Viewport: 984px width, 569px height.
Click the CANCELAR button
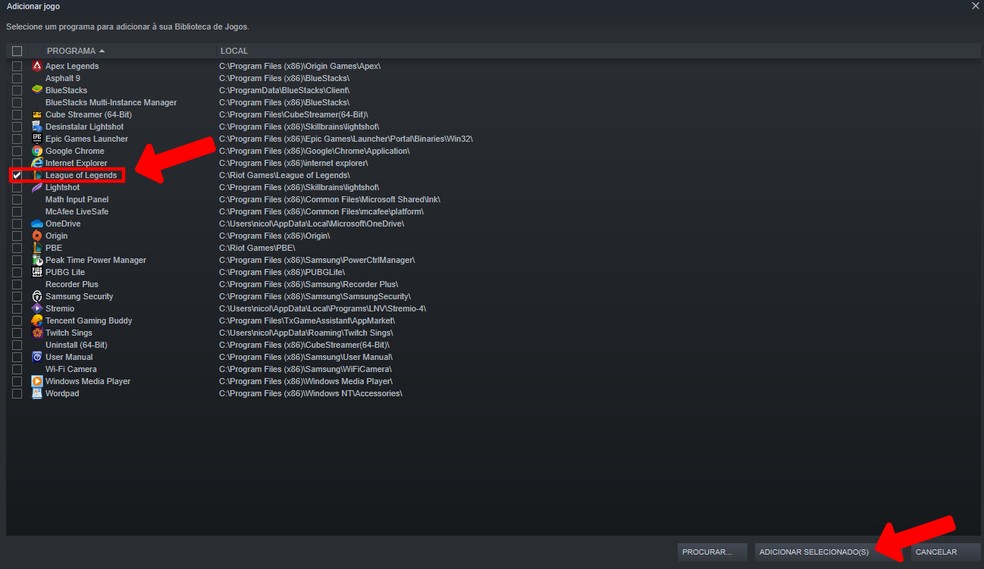point(946,552)
